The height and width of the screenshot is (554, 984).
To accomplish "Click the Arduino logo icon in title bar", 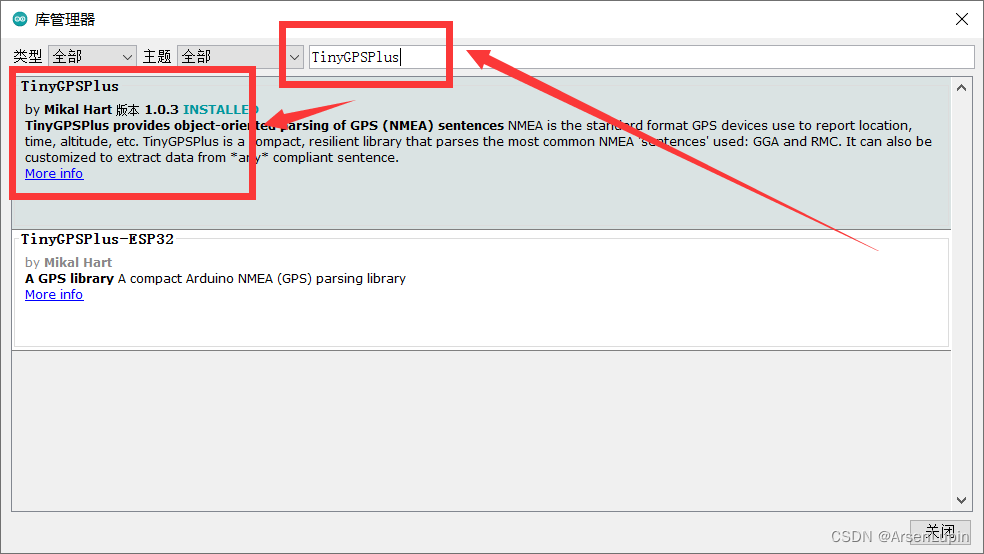I will pos(20,19).
